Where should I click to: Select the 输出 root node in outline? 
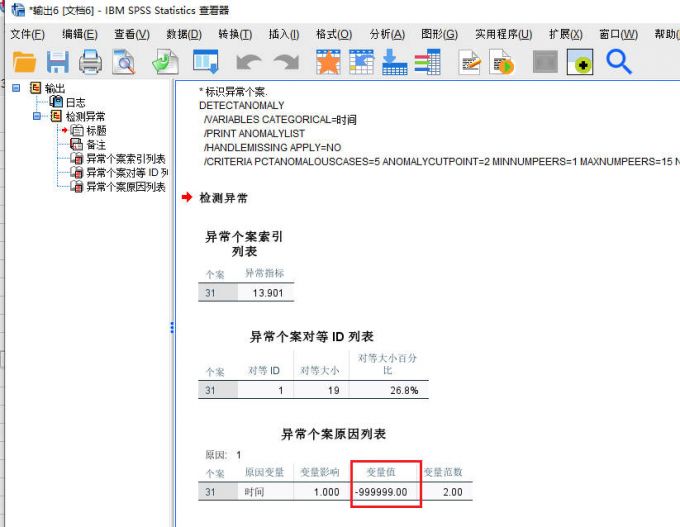click(x=55, y=88)
